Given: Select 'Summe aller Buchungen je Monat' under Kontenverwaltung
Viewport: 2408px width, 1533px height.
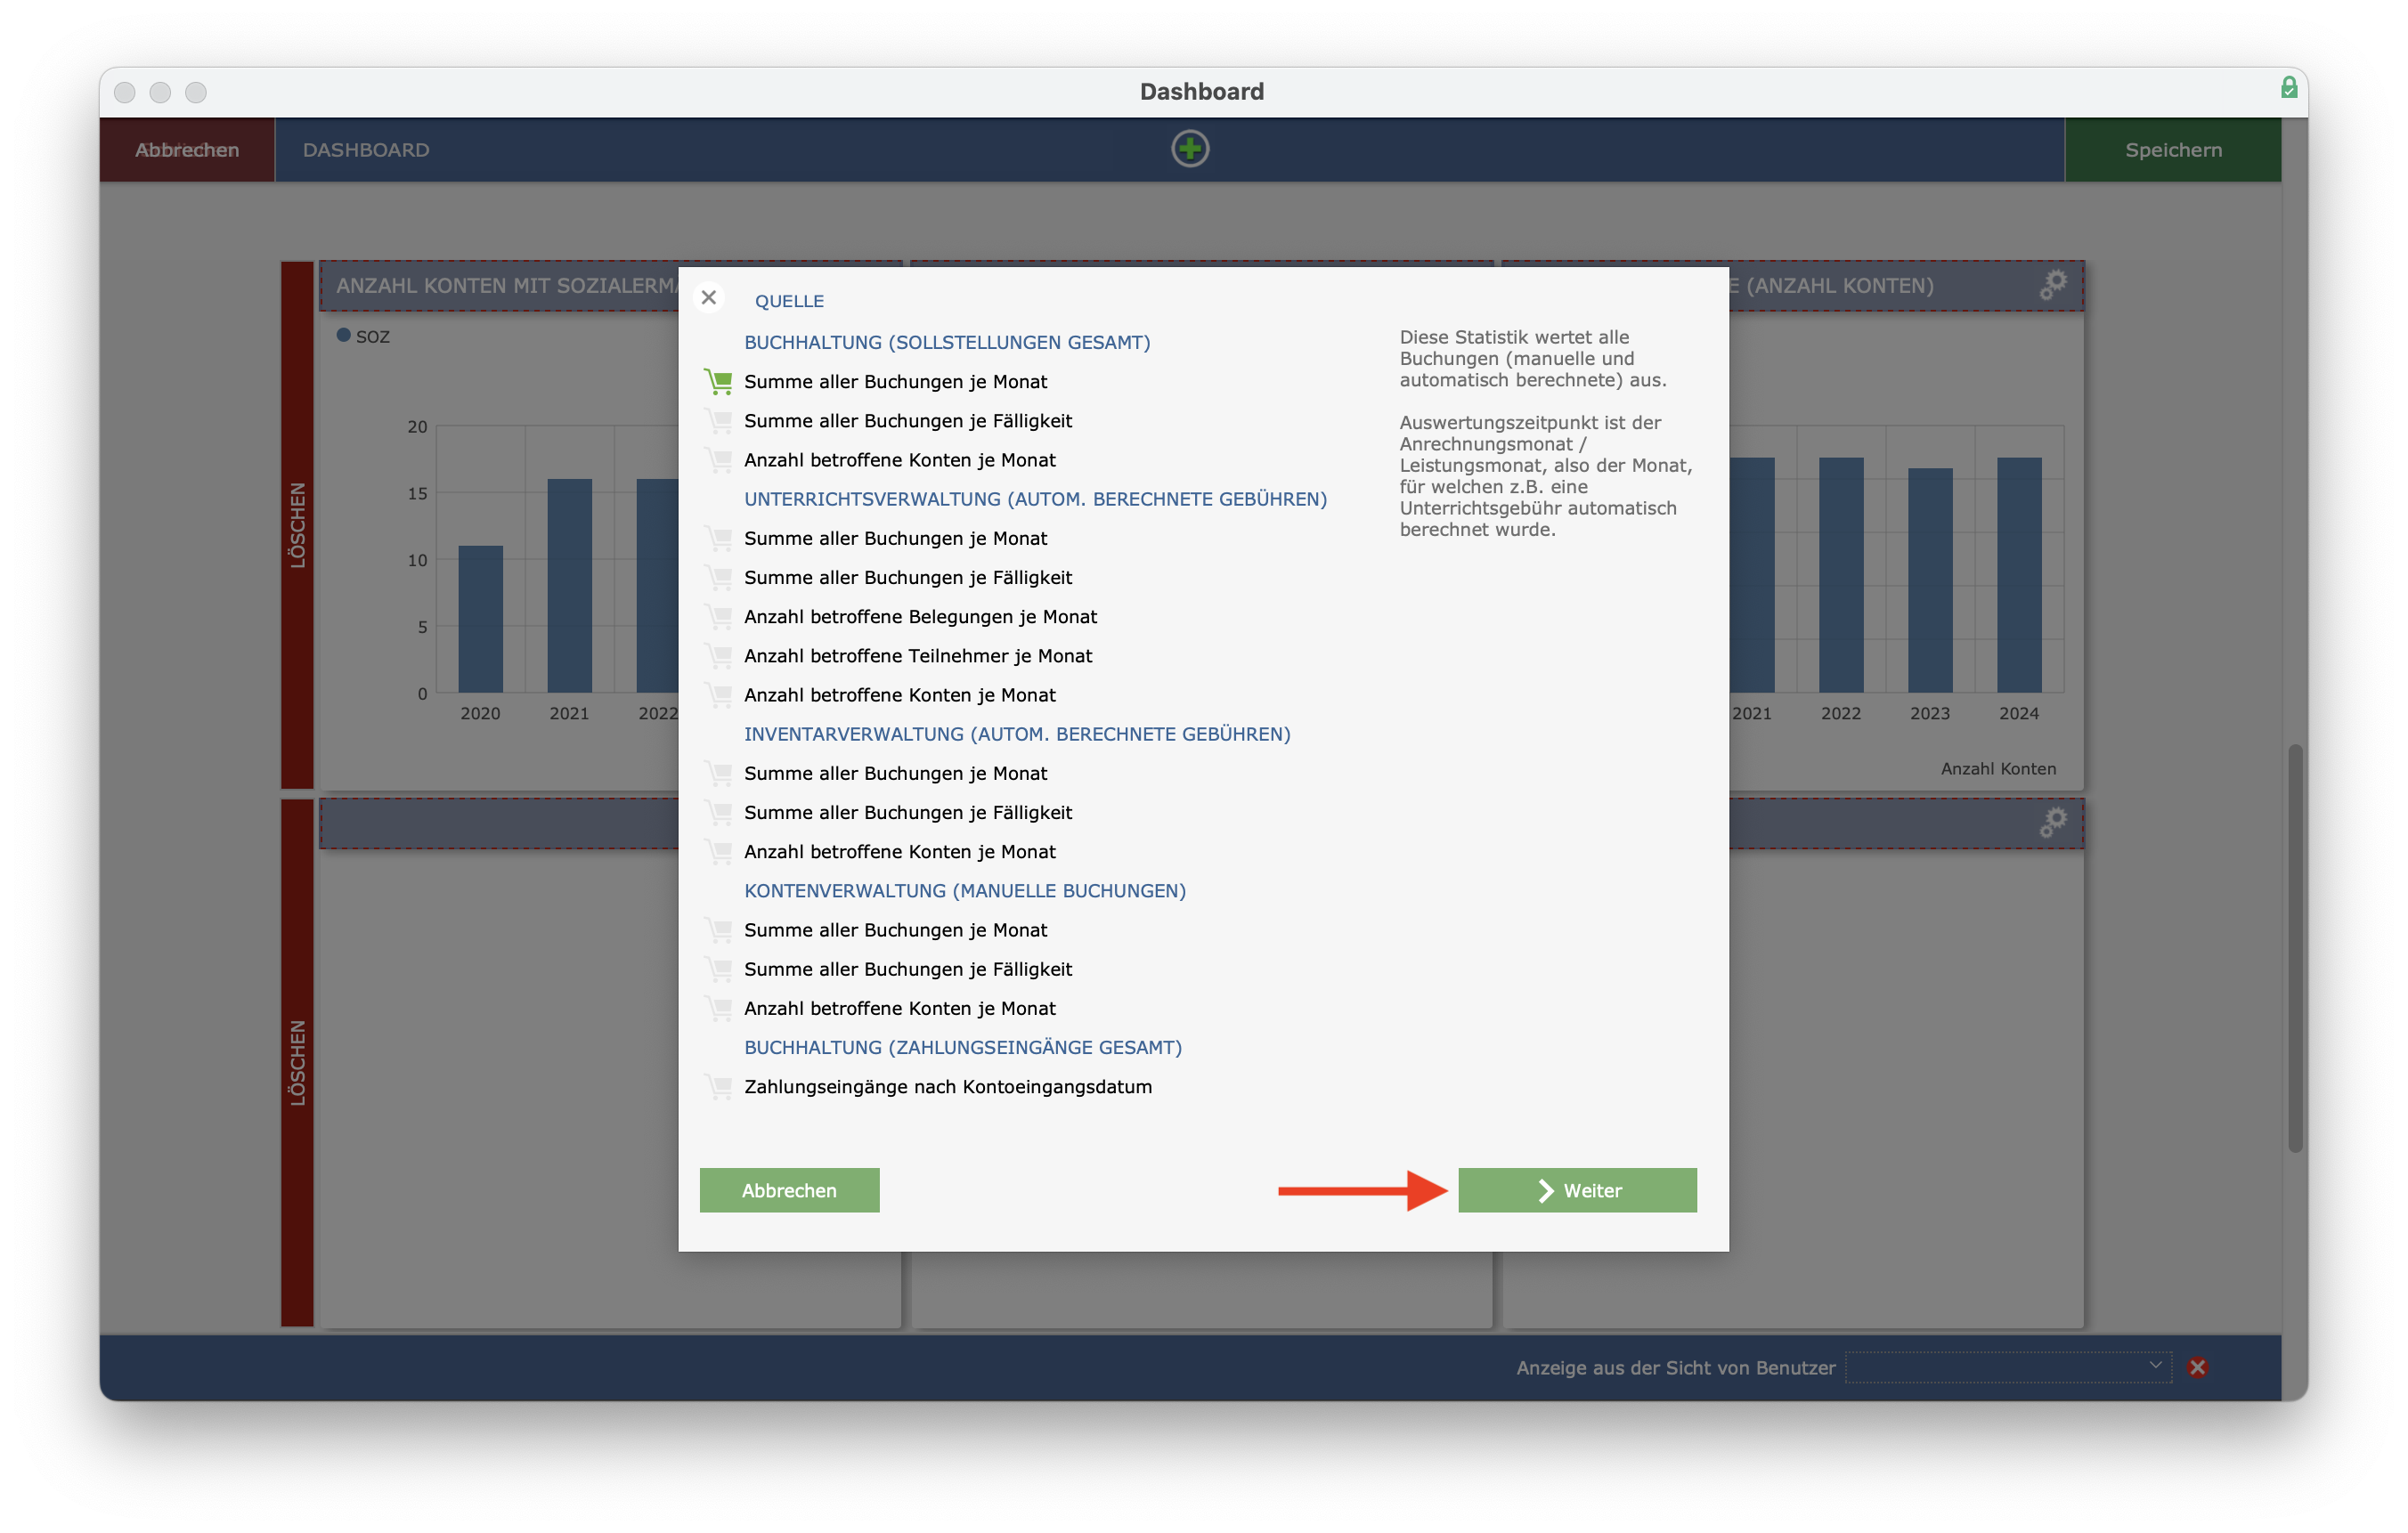Looking at the screenshot, I should (895, 930).
